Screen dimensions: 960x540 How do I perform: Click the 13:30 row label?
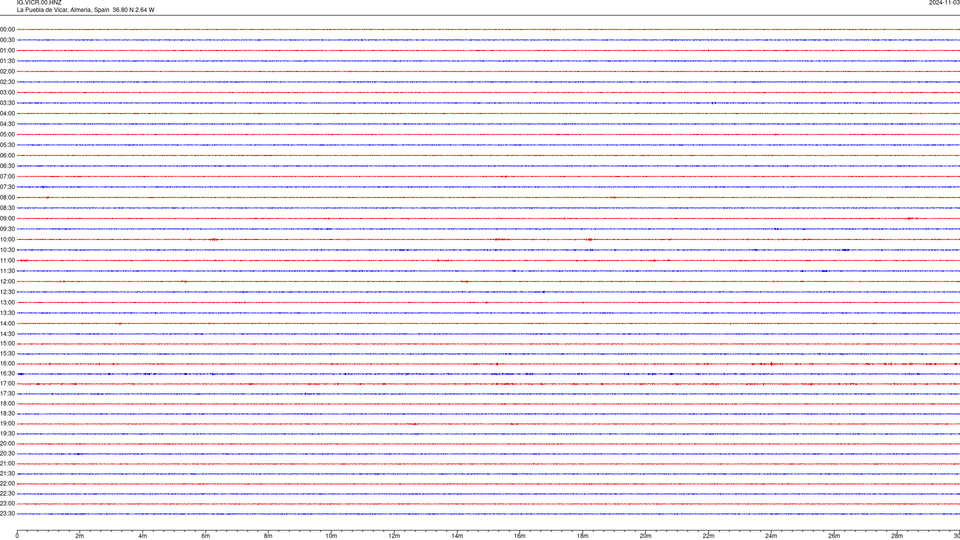[x=7, y=313]
